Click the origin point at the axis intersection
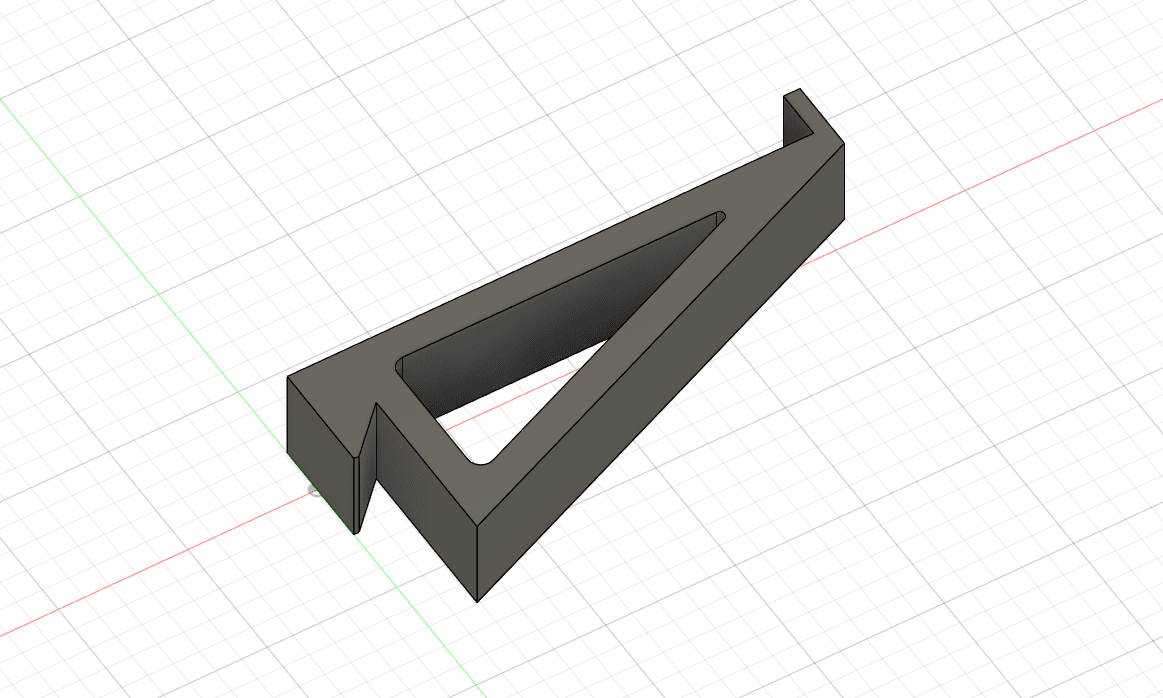The width and height of the screenshot is (1163, 698). [314, 490]
